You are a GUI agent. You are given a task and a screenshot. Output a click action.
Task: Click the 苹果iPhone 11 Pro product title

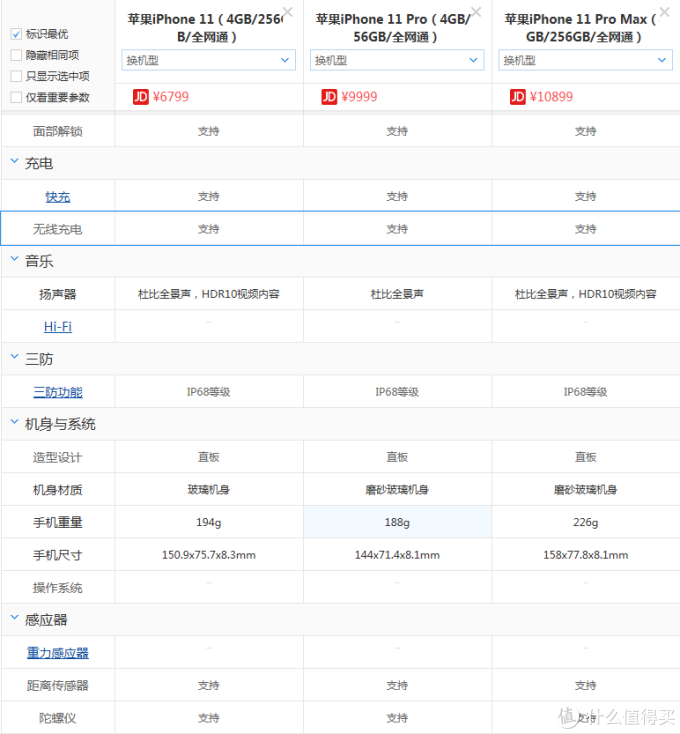[x=394, y=28]
